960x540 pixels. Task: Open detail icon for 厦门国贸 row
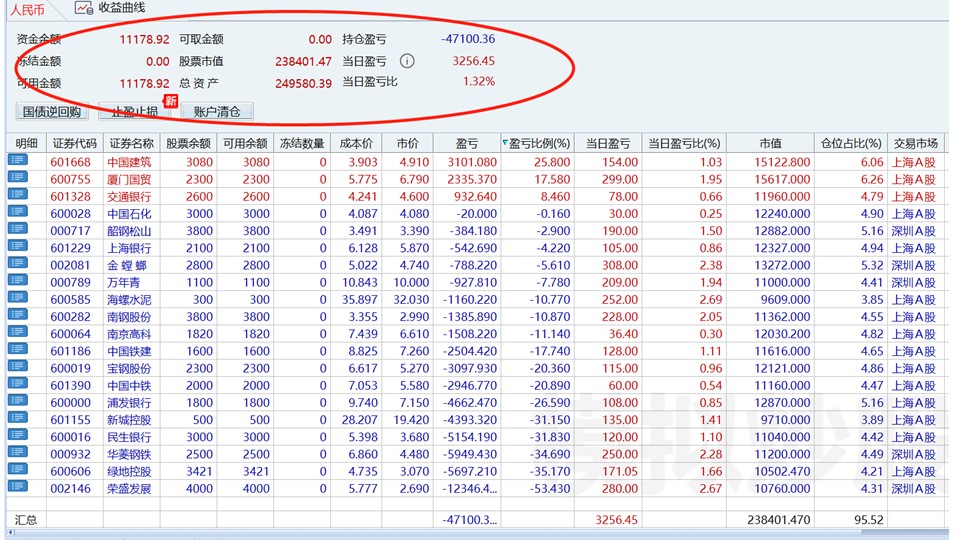click(x=18, y=178)
